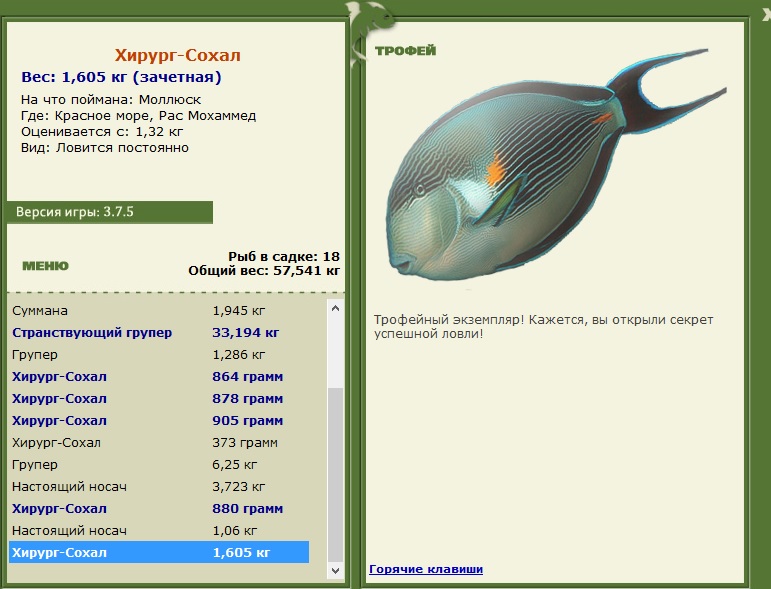The width and height of the screenshot is (771, 589).
Task: Select the Групер 1,286 кг row
Action: (159, 354)
